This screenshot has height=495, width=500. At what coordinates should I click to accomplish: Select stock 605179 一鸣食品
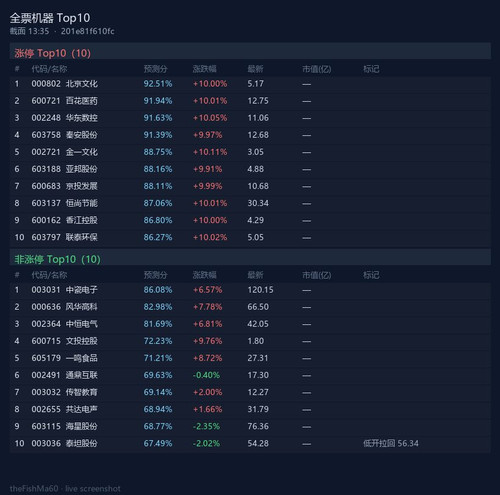click(x=64, y=358)
